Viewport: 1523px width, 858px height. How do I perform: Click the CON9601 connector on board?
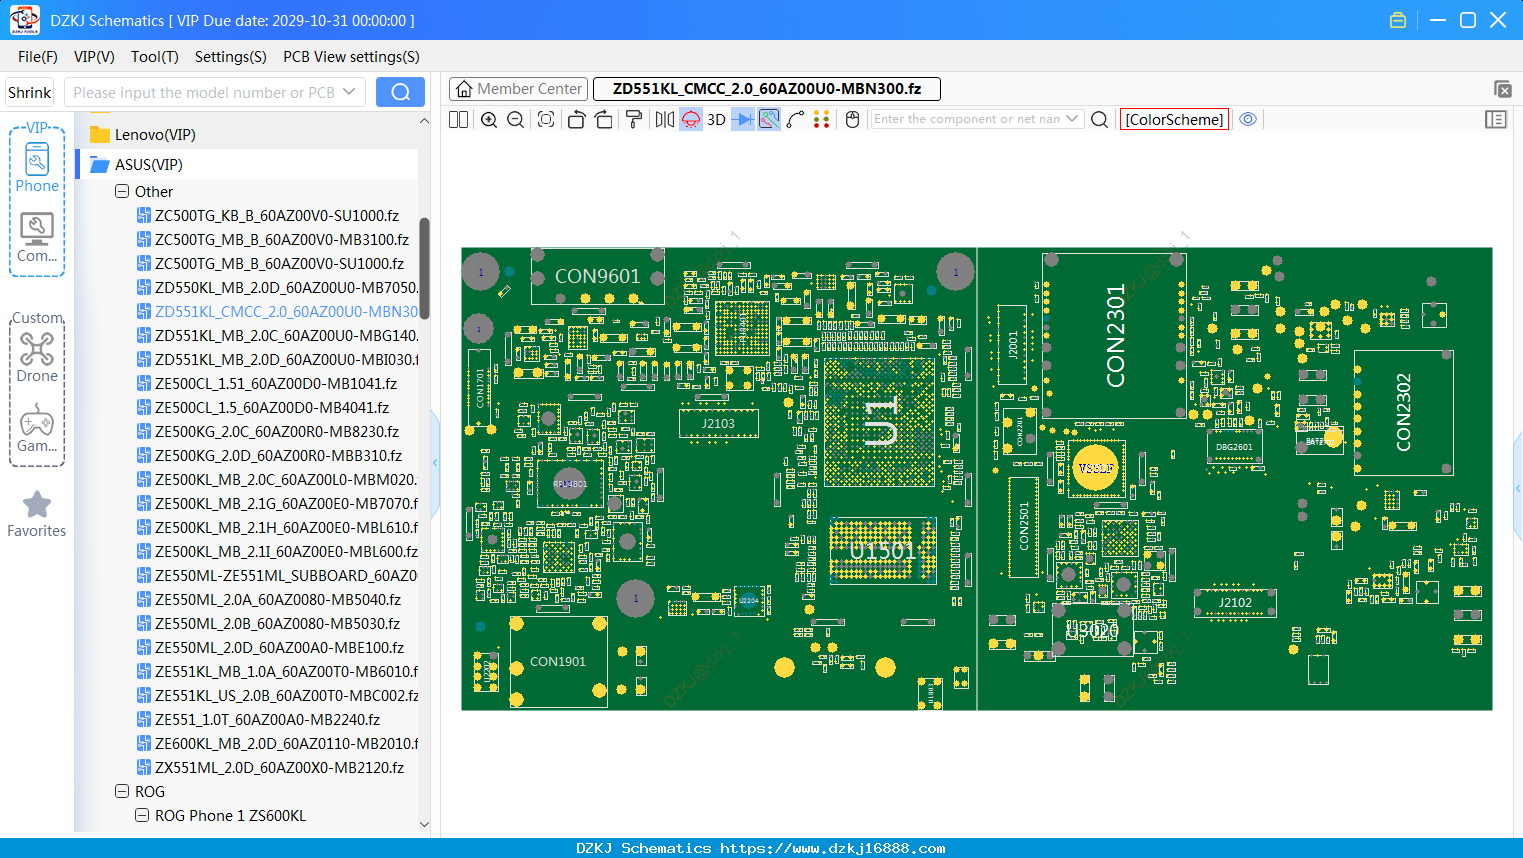pyautogui.click(x=597, y=276)
